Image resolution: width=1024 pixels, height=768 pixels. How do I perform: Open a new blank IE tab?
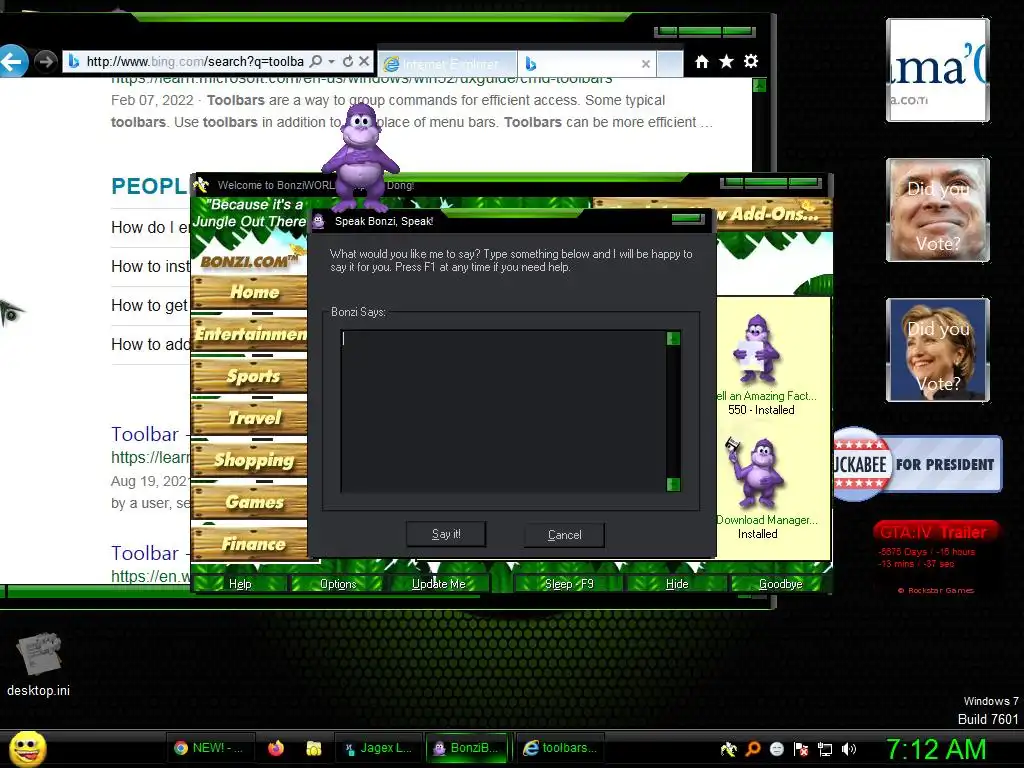(x=669, y=64)
